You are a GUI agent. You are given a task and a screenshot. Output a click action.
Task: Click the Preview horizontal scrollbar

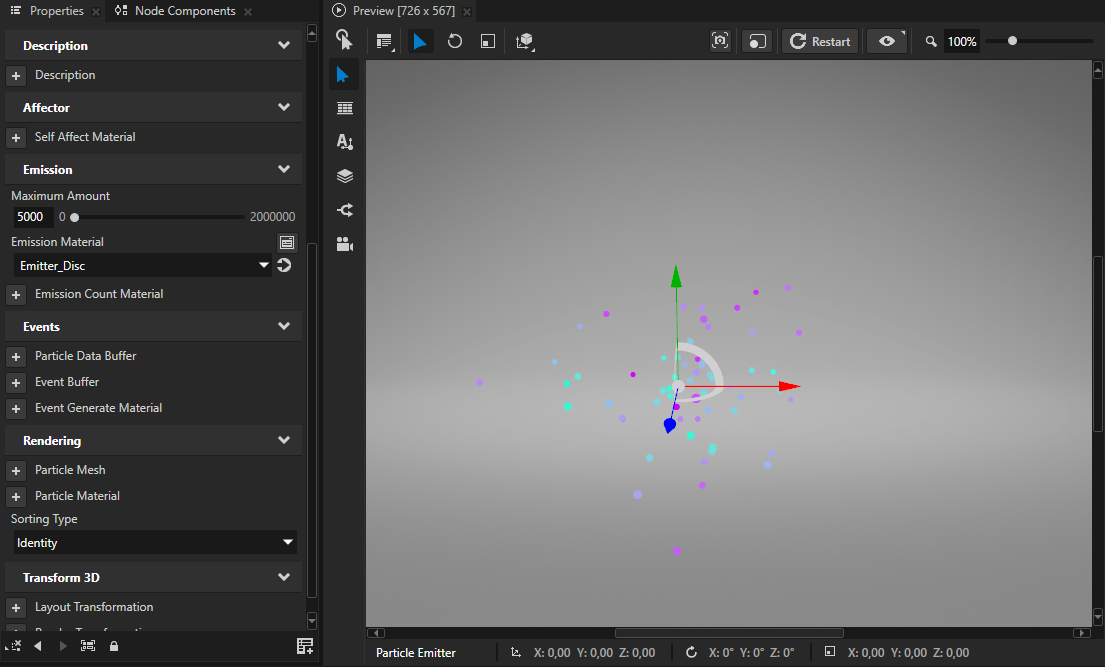729,632
